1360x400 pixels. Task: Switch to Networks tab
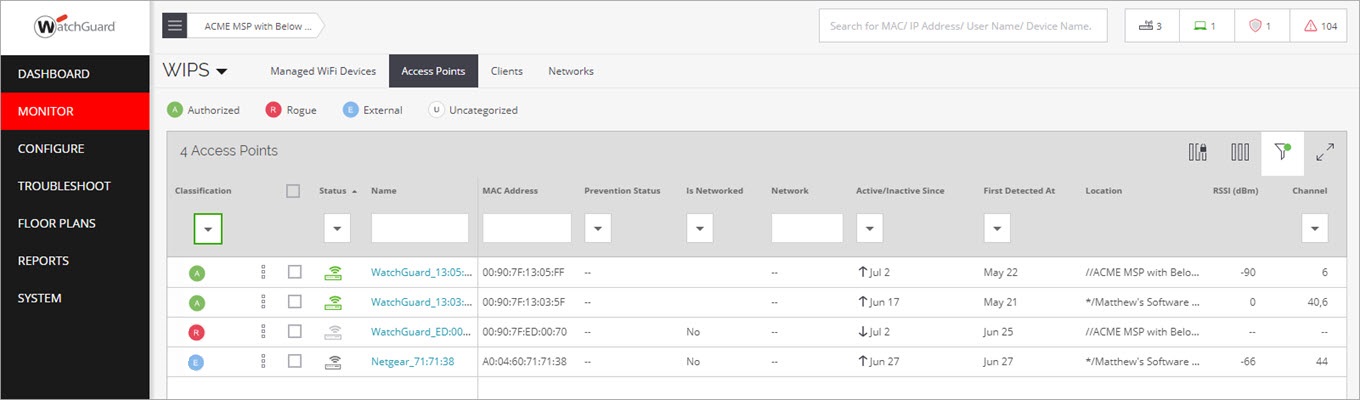tap(571, 71)
